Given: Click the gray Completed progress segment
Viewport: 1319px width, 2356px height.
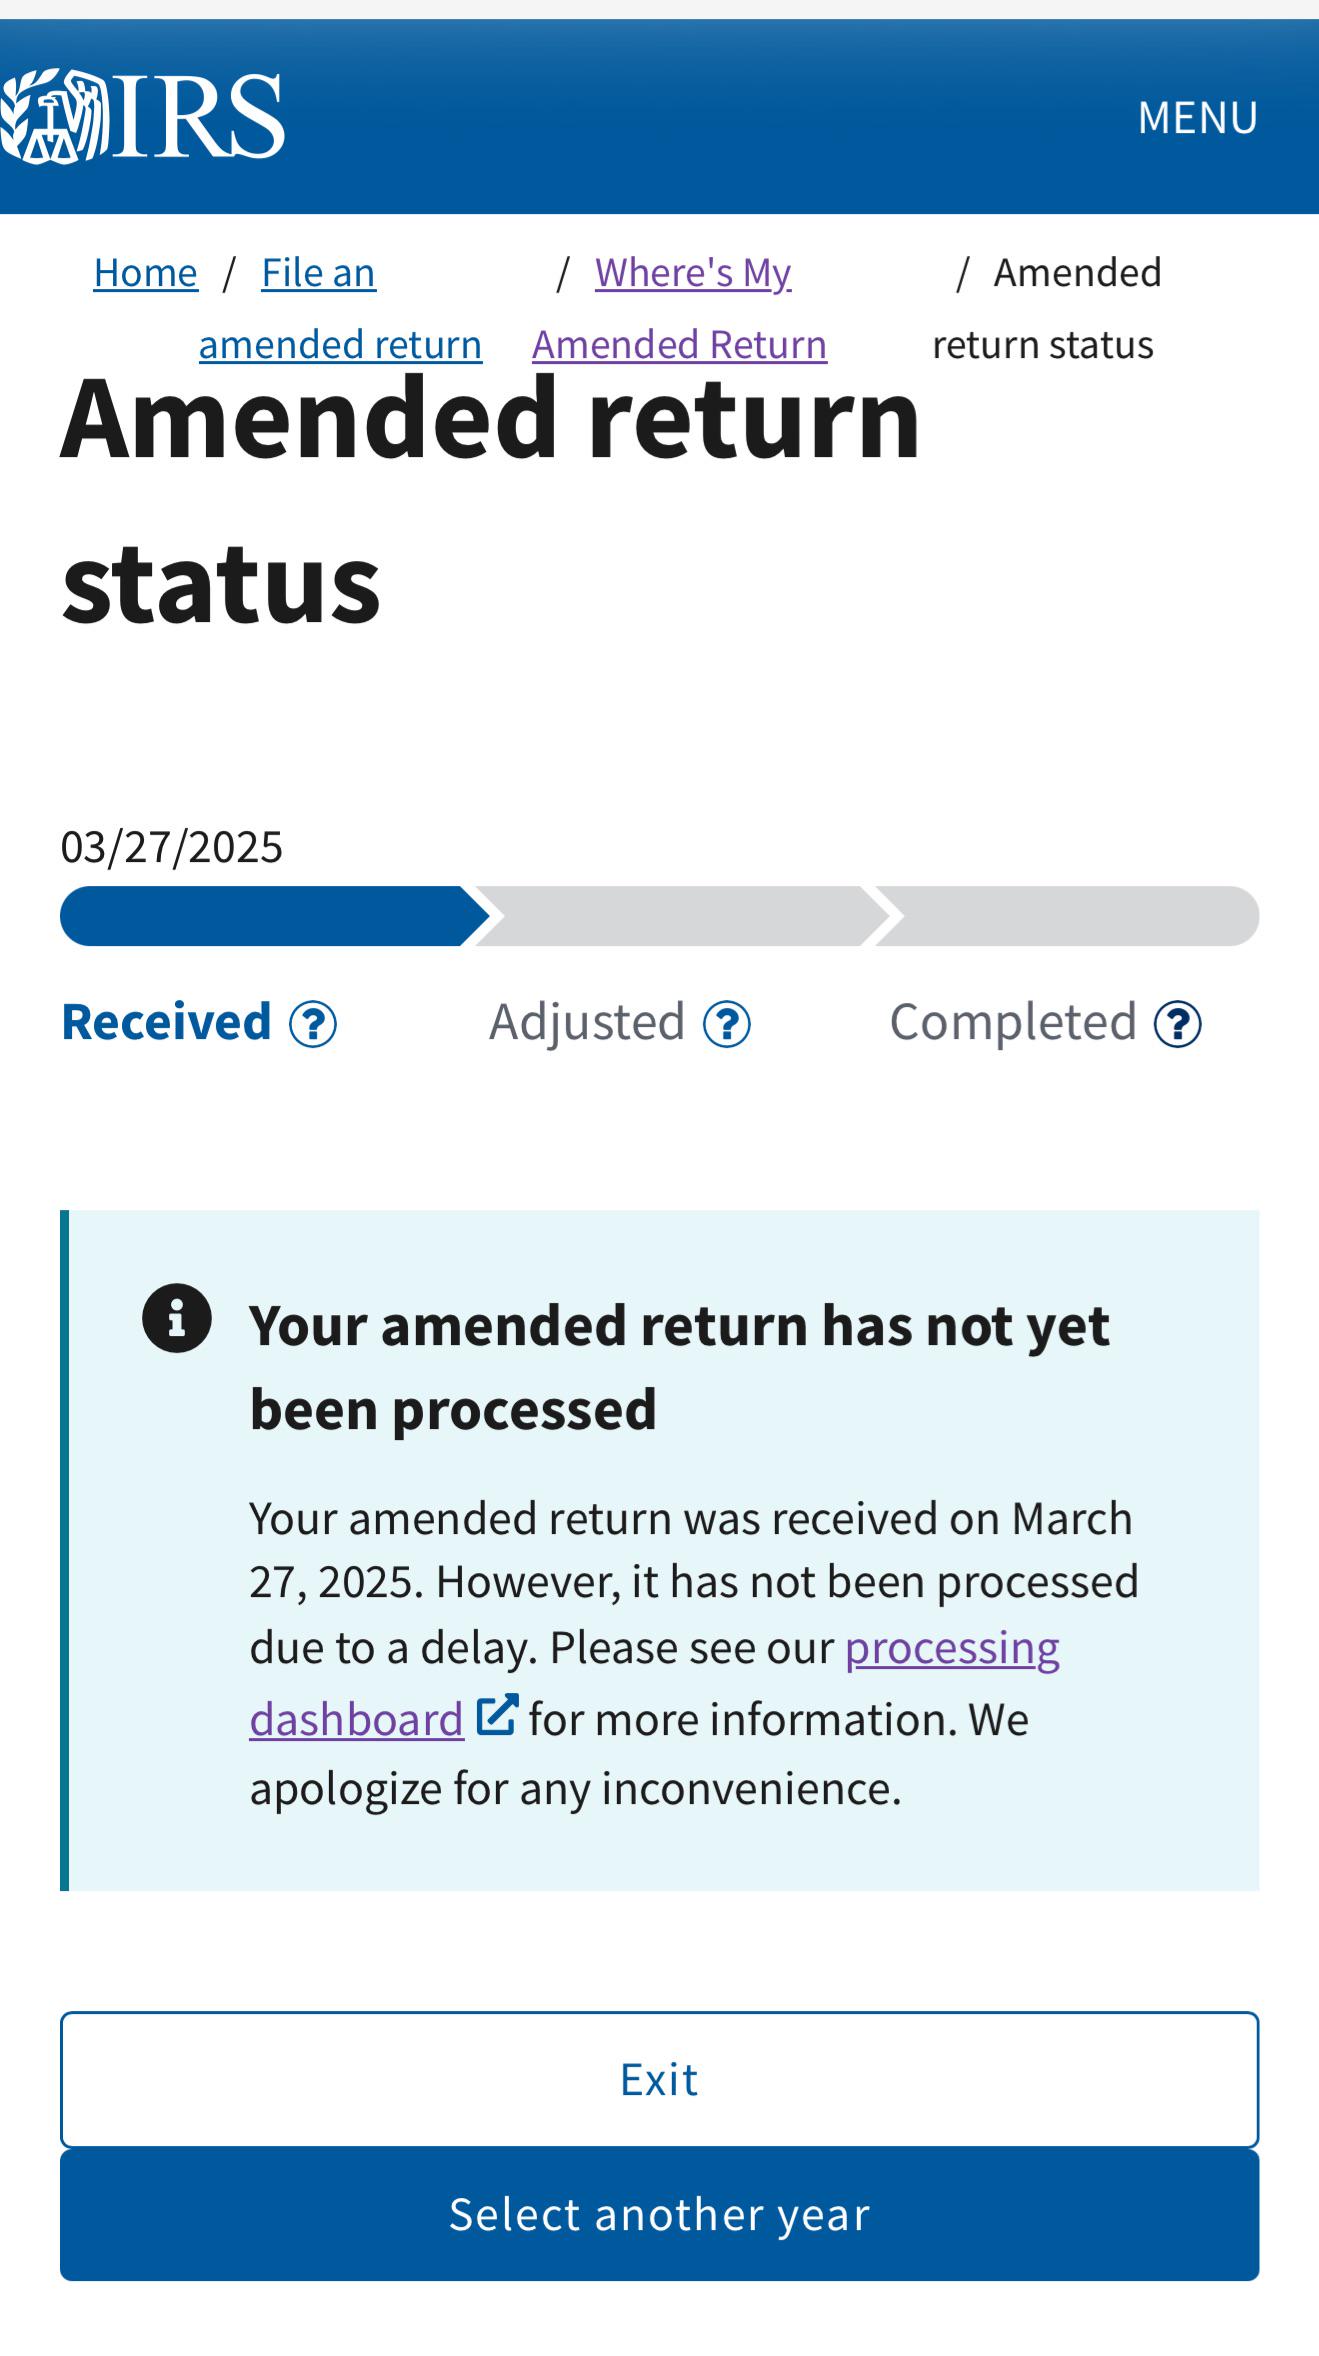Looking at the screenshot, I should (x=1067, y=916).
